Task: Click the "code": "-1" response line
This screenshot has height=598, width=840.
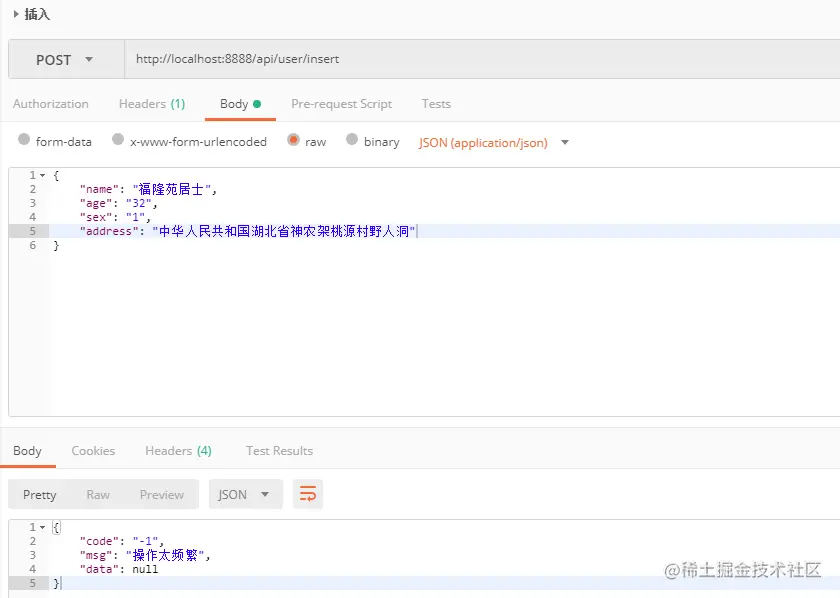Action: pos(122,541)
